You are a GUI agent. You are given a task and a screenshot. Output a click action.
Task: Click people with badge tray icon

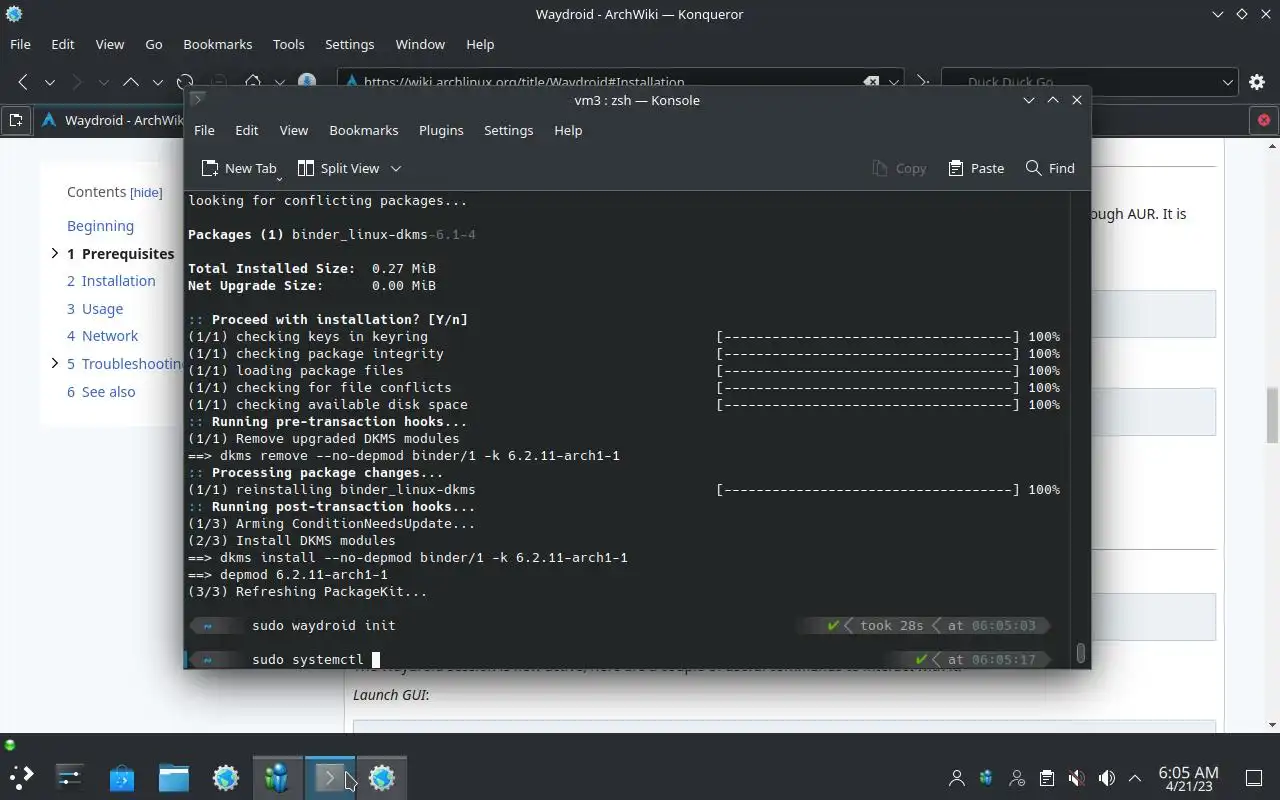[x=1017, y=778]
